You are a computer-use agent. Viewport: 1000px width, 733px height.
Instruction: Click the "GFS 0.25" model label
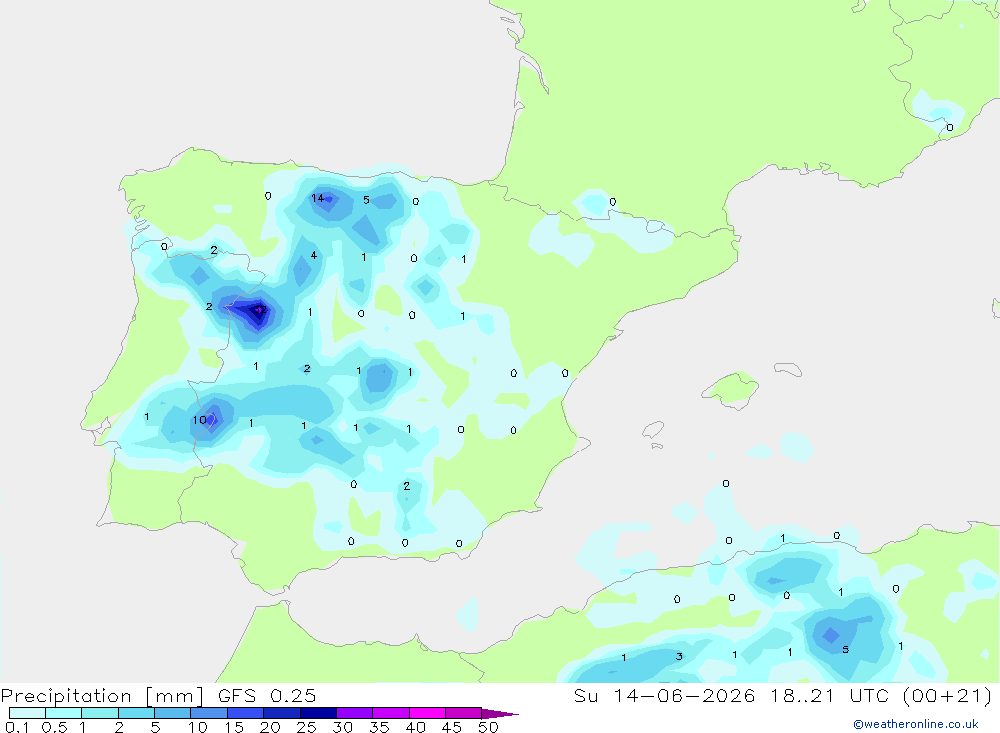coord(267,696)
